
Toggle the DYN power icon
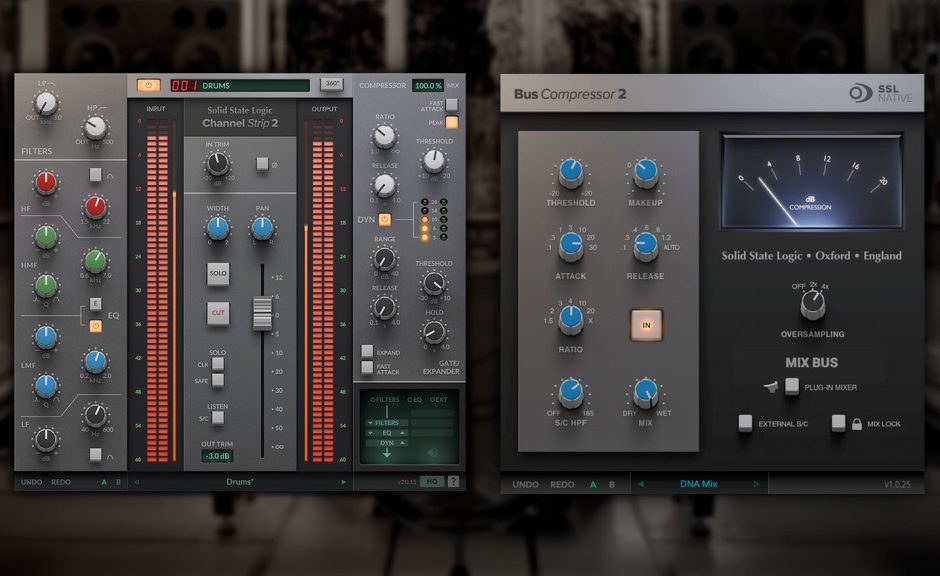pos(385,219)
